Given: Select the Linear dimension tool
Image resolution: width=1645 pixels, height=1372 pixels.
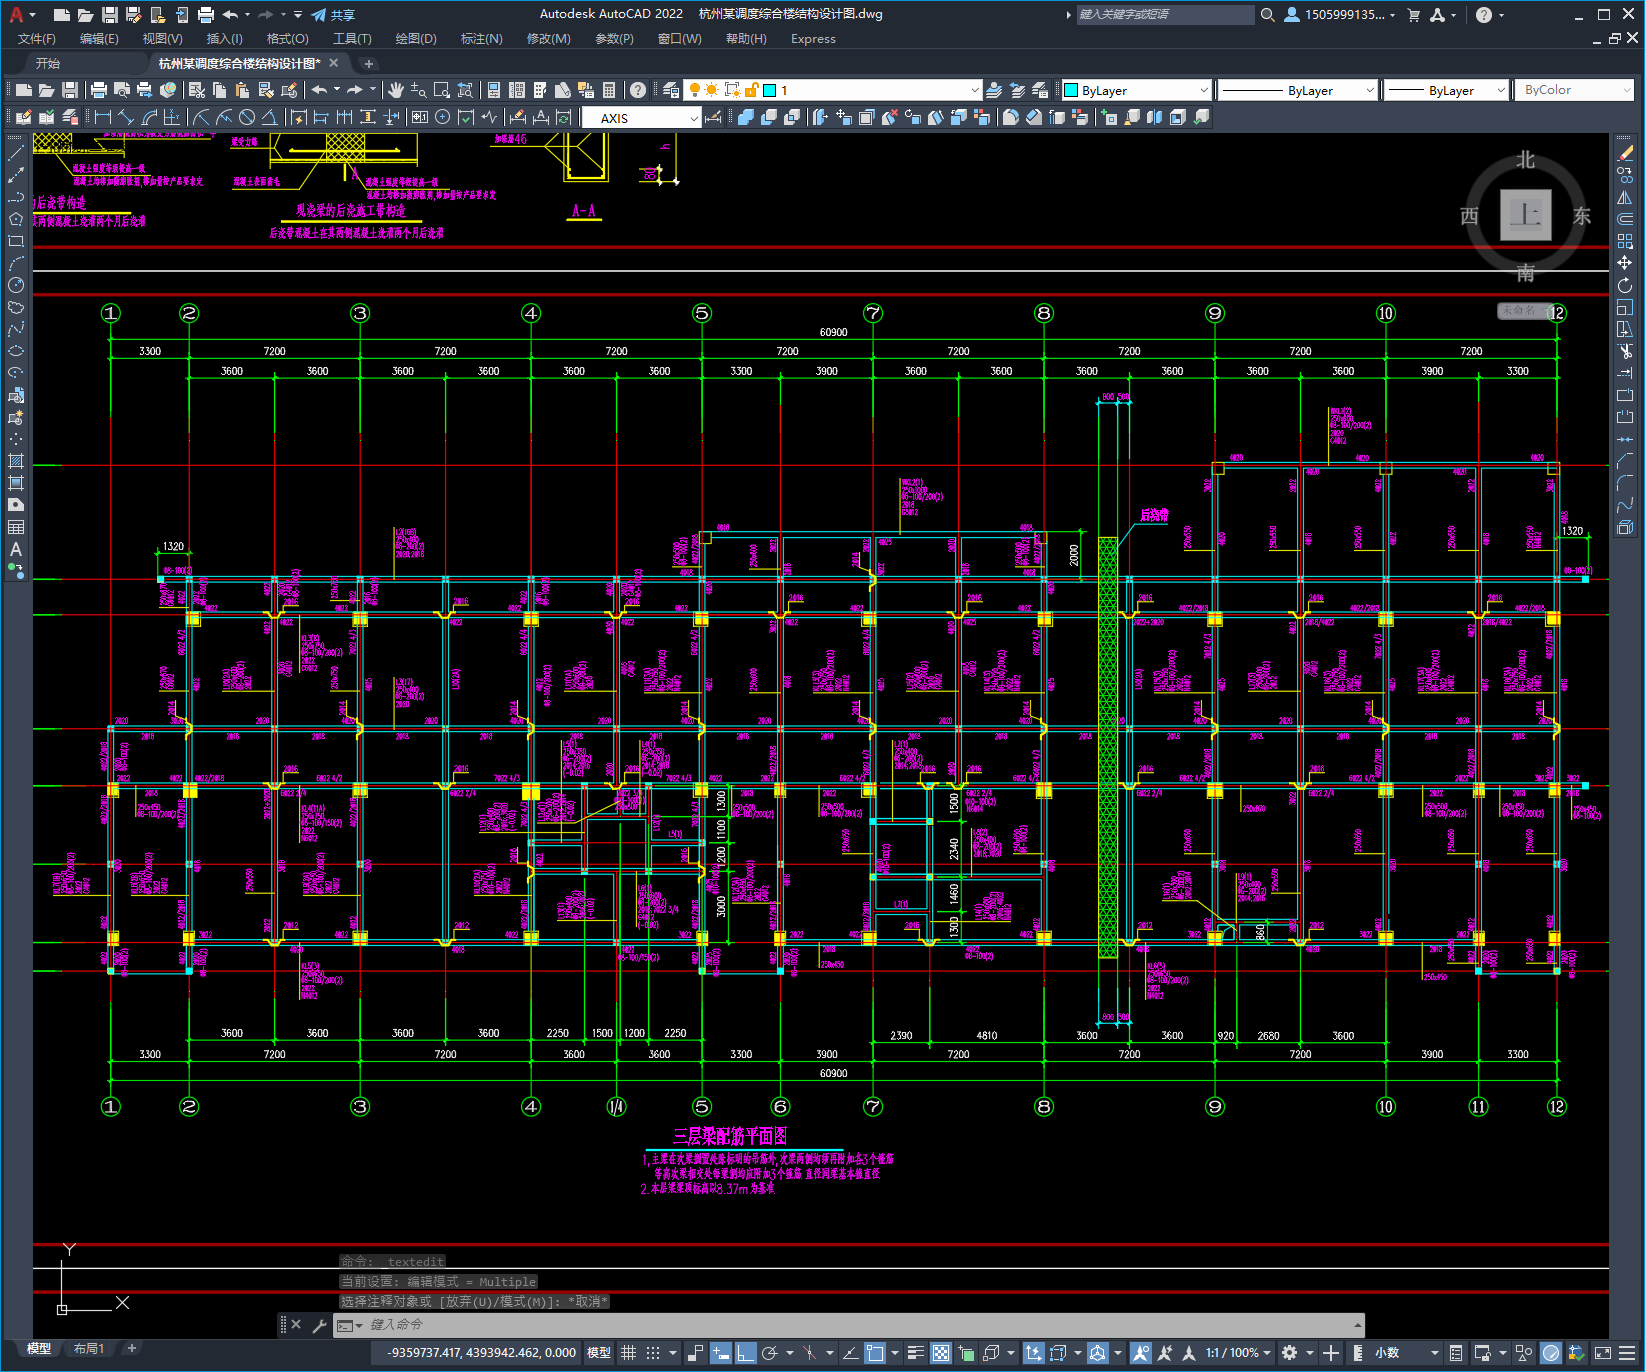Looking at the screenshot, I should tap(103, 117).
